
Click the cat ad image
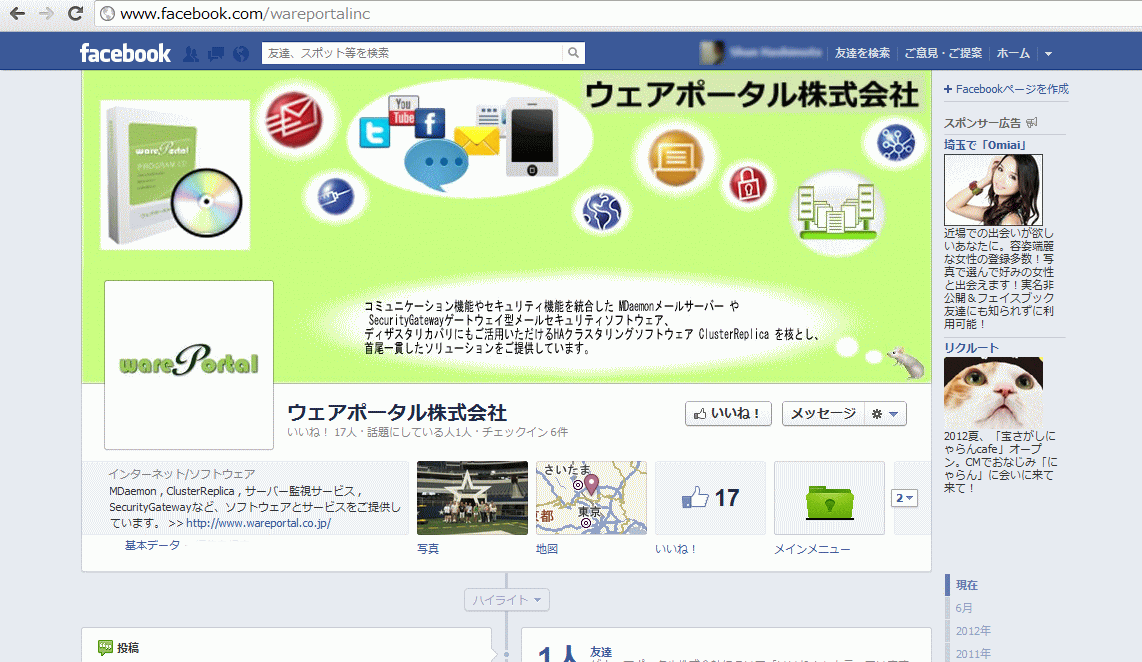pyautogui.click(x=993, y=392)
